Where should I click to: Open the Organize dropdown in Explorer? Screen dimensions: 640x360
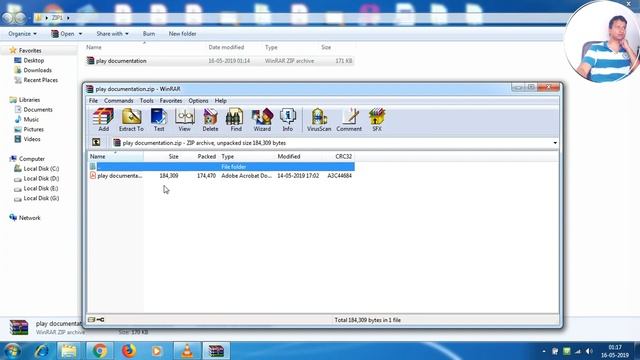pos(22,34)
